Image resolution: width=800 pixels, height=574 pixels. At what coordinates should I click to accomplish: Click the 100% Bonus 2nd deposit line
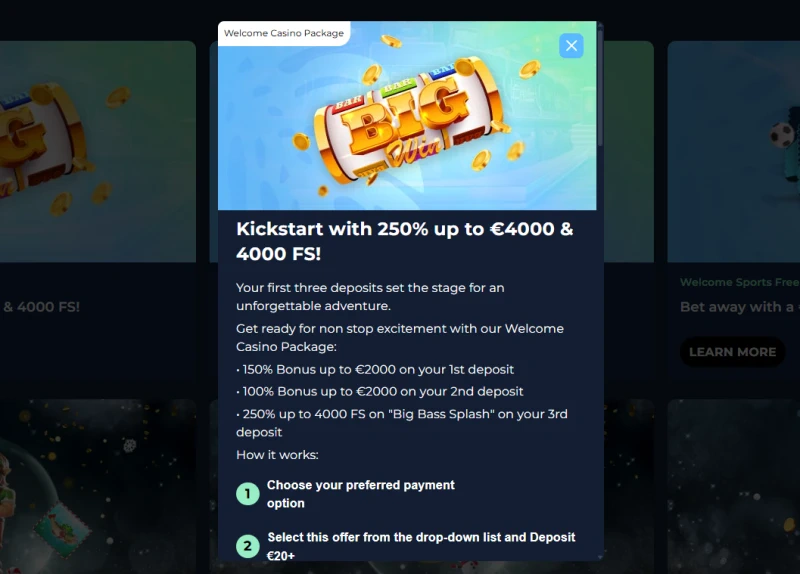pos(380,391)
